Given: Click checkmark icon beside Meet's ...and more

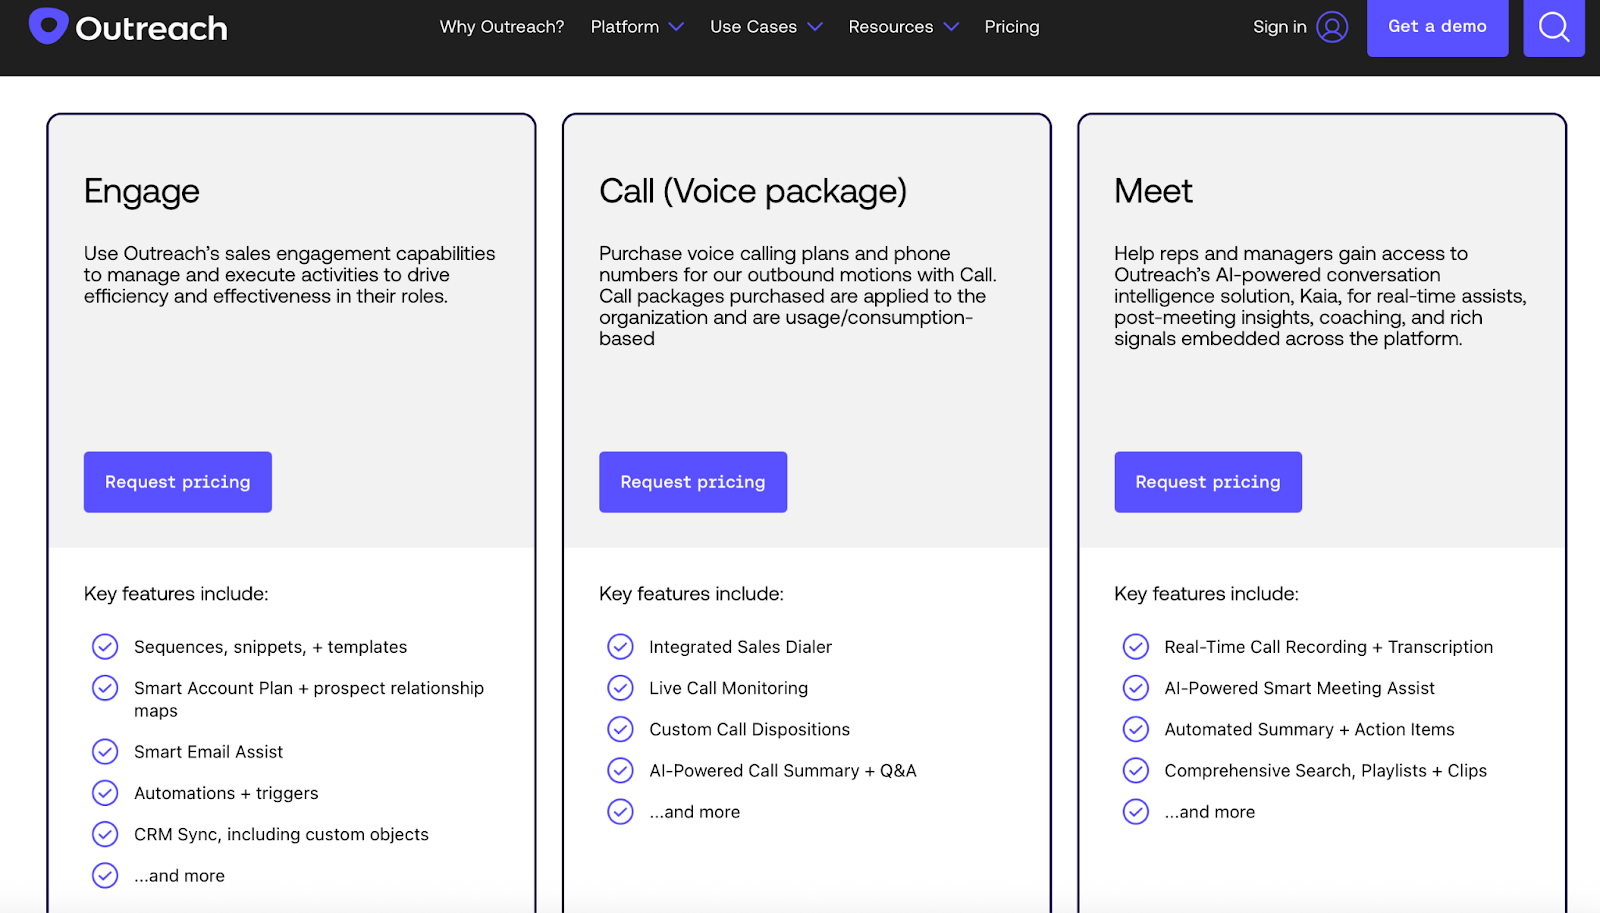Looking at the screenshot, I should click(1136, 811).
